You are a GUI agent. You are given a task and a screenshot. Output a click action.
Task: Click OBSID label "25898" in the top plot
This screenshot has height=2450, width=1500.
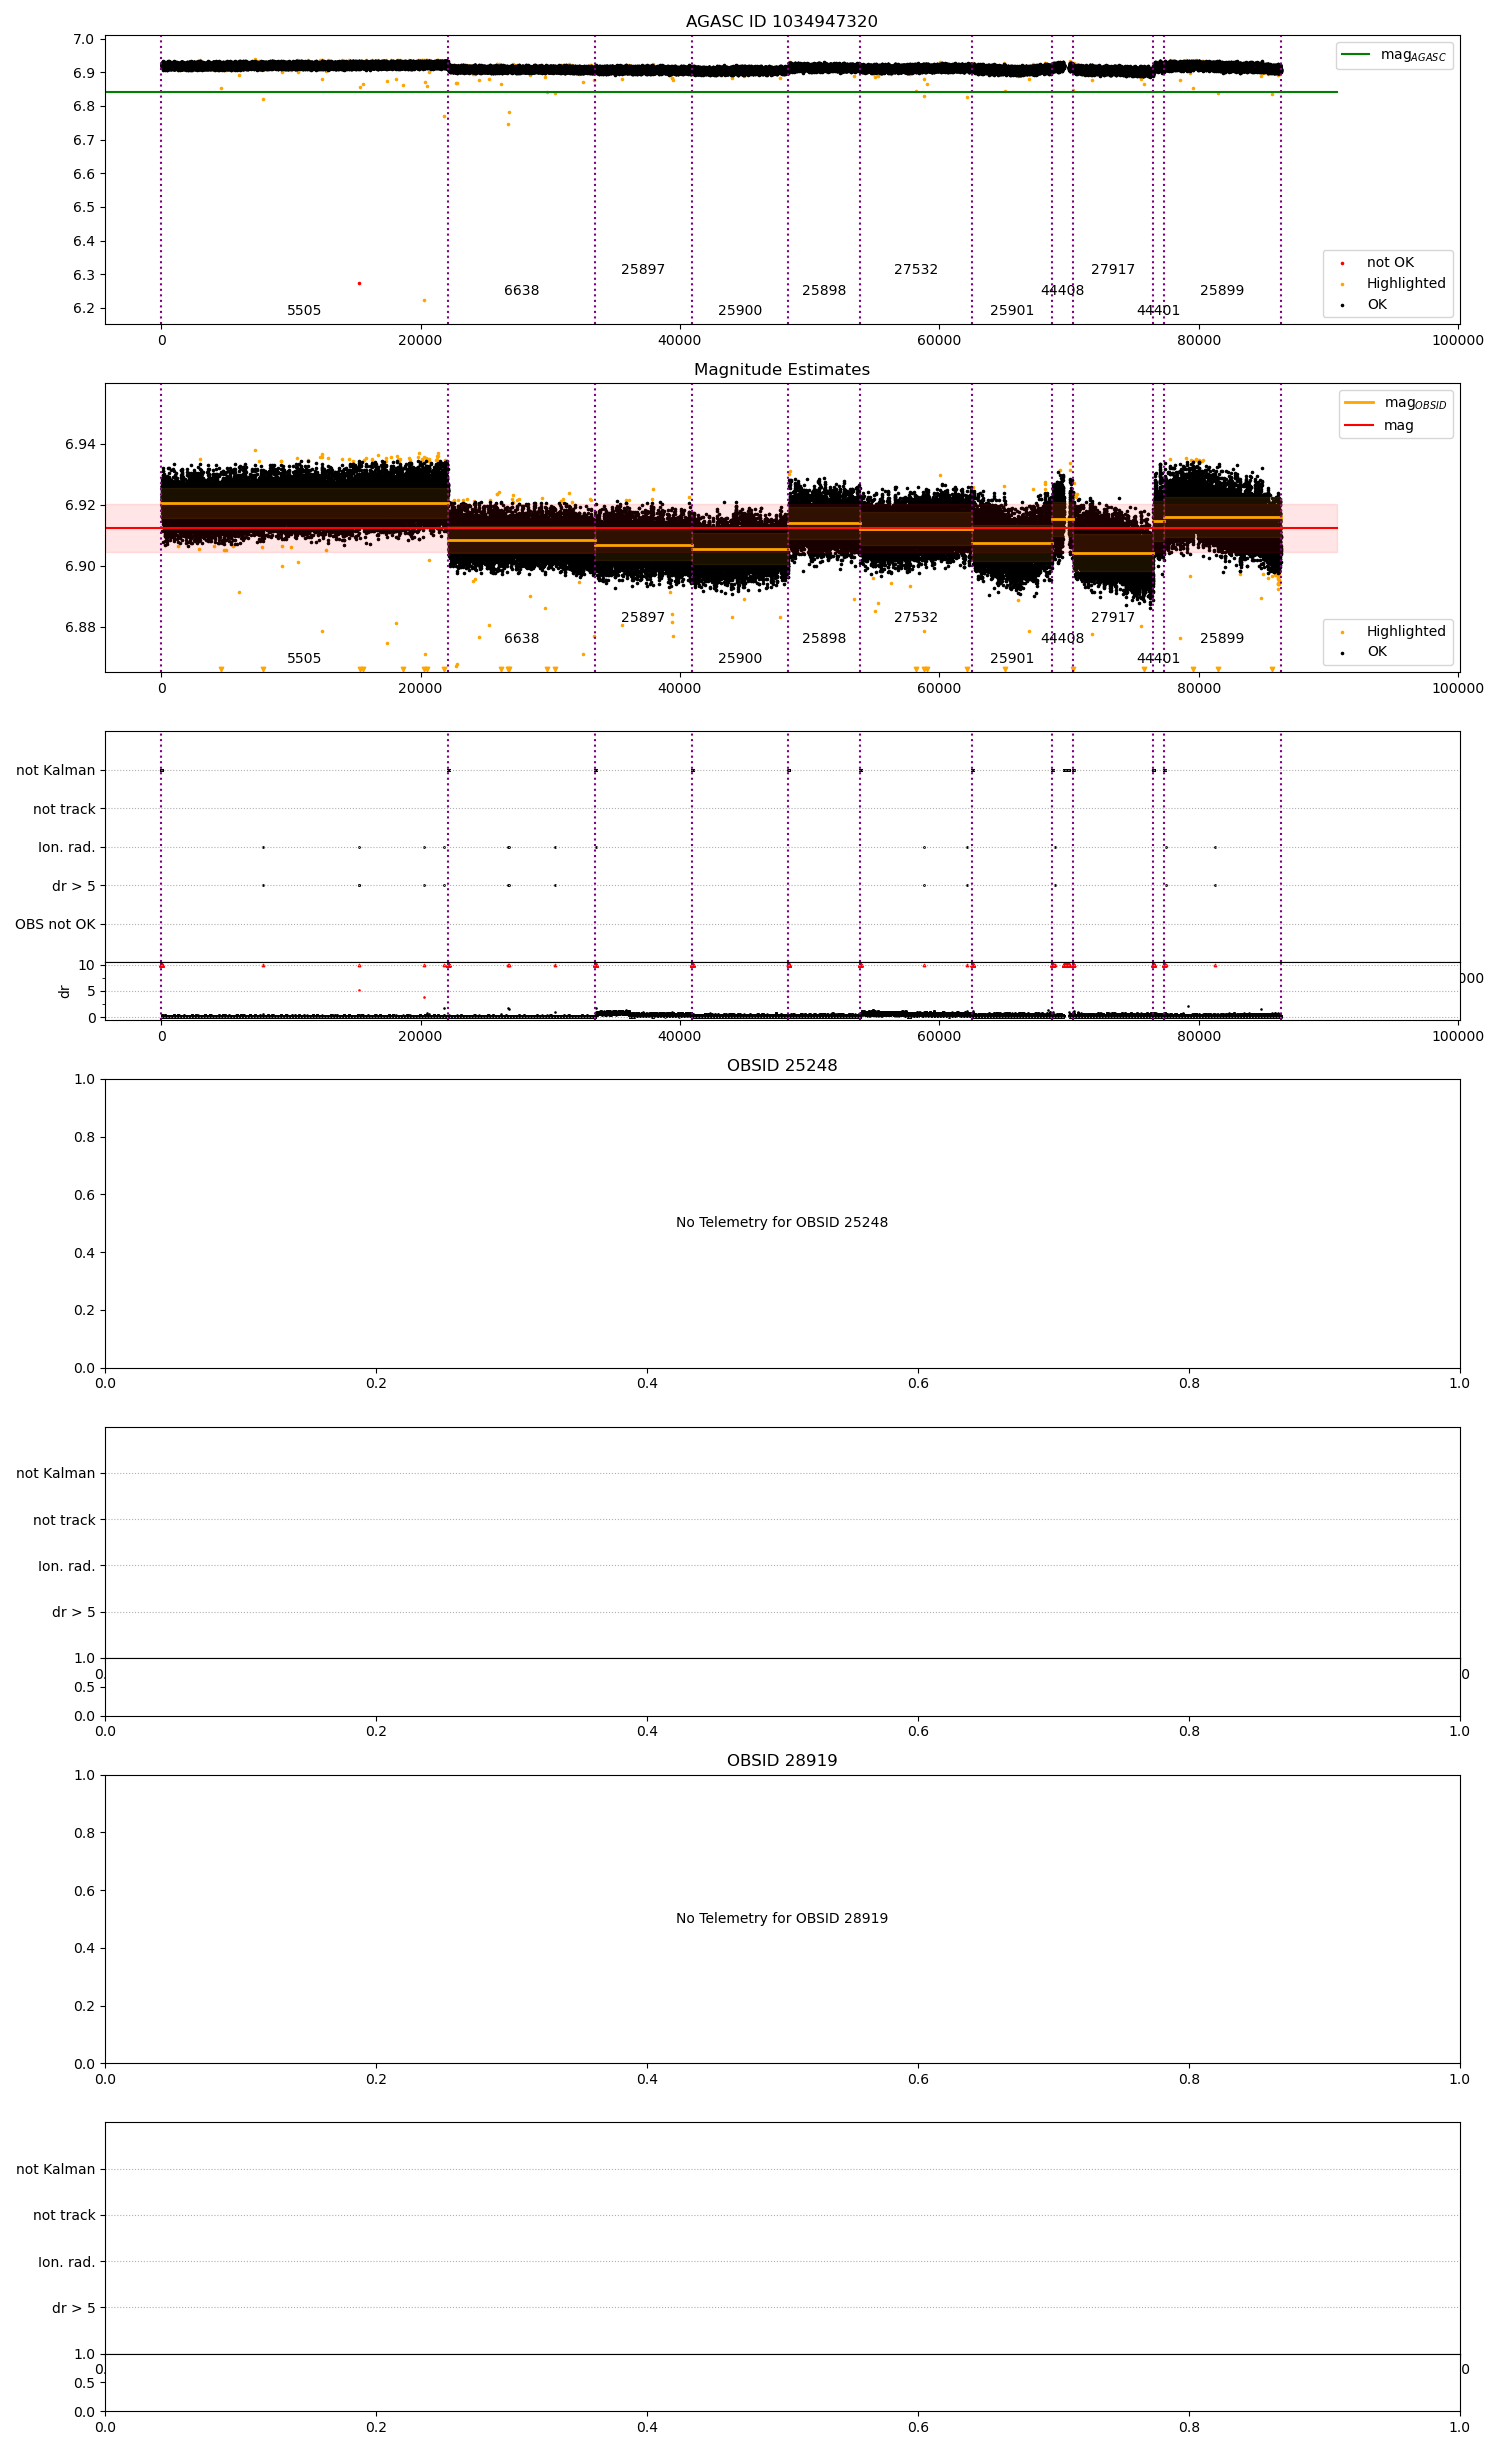click(823, 290)
